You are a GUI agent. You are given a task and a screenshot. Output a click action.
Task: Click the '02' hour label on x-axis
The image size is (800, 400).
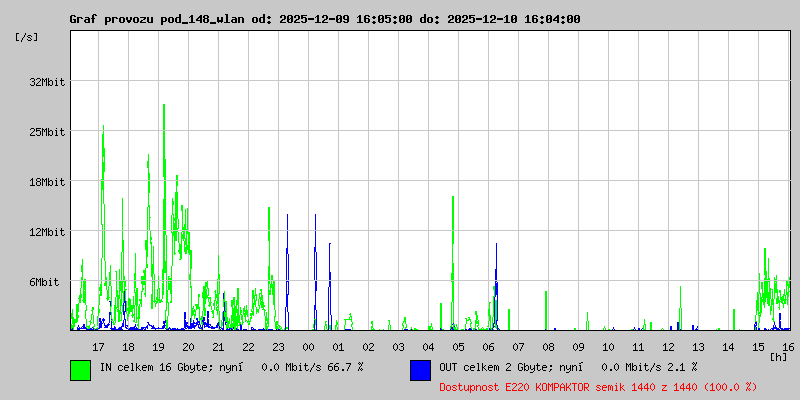(368, 347)
